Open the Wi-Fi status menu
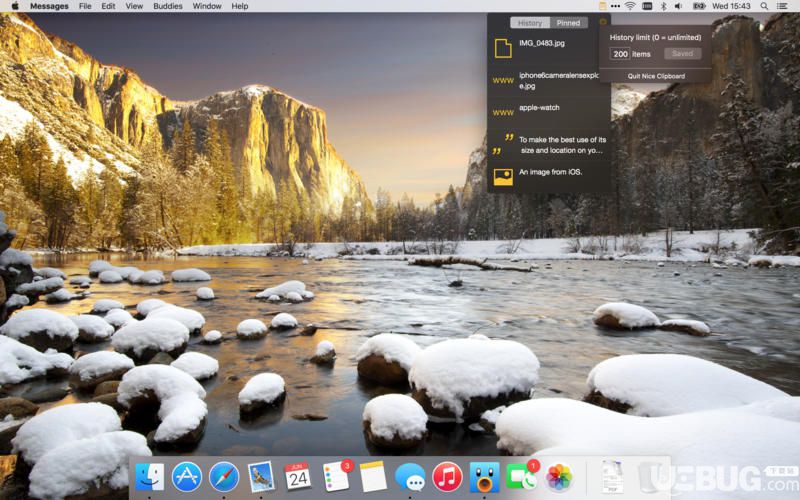Image resolution: width=800 pixels, height=500 pixels. [631, 6]
